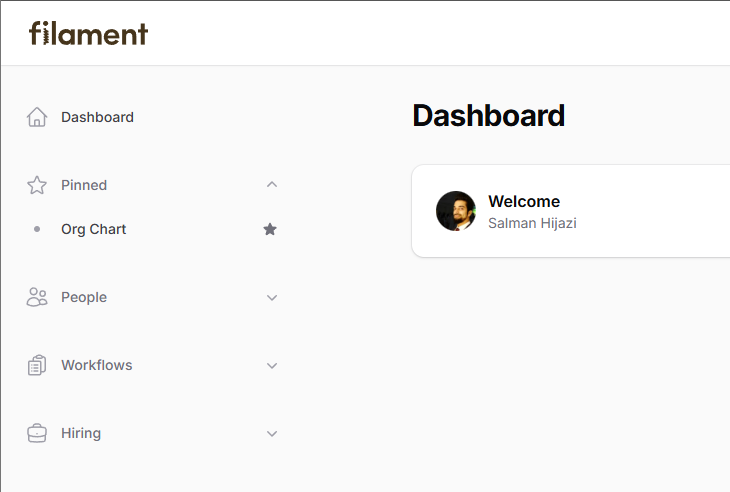This screenshot has width=730, height=492.
Task: Click the Workflows group label
Action: click(x=96, y=365)
